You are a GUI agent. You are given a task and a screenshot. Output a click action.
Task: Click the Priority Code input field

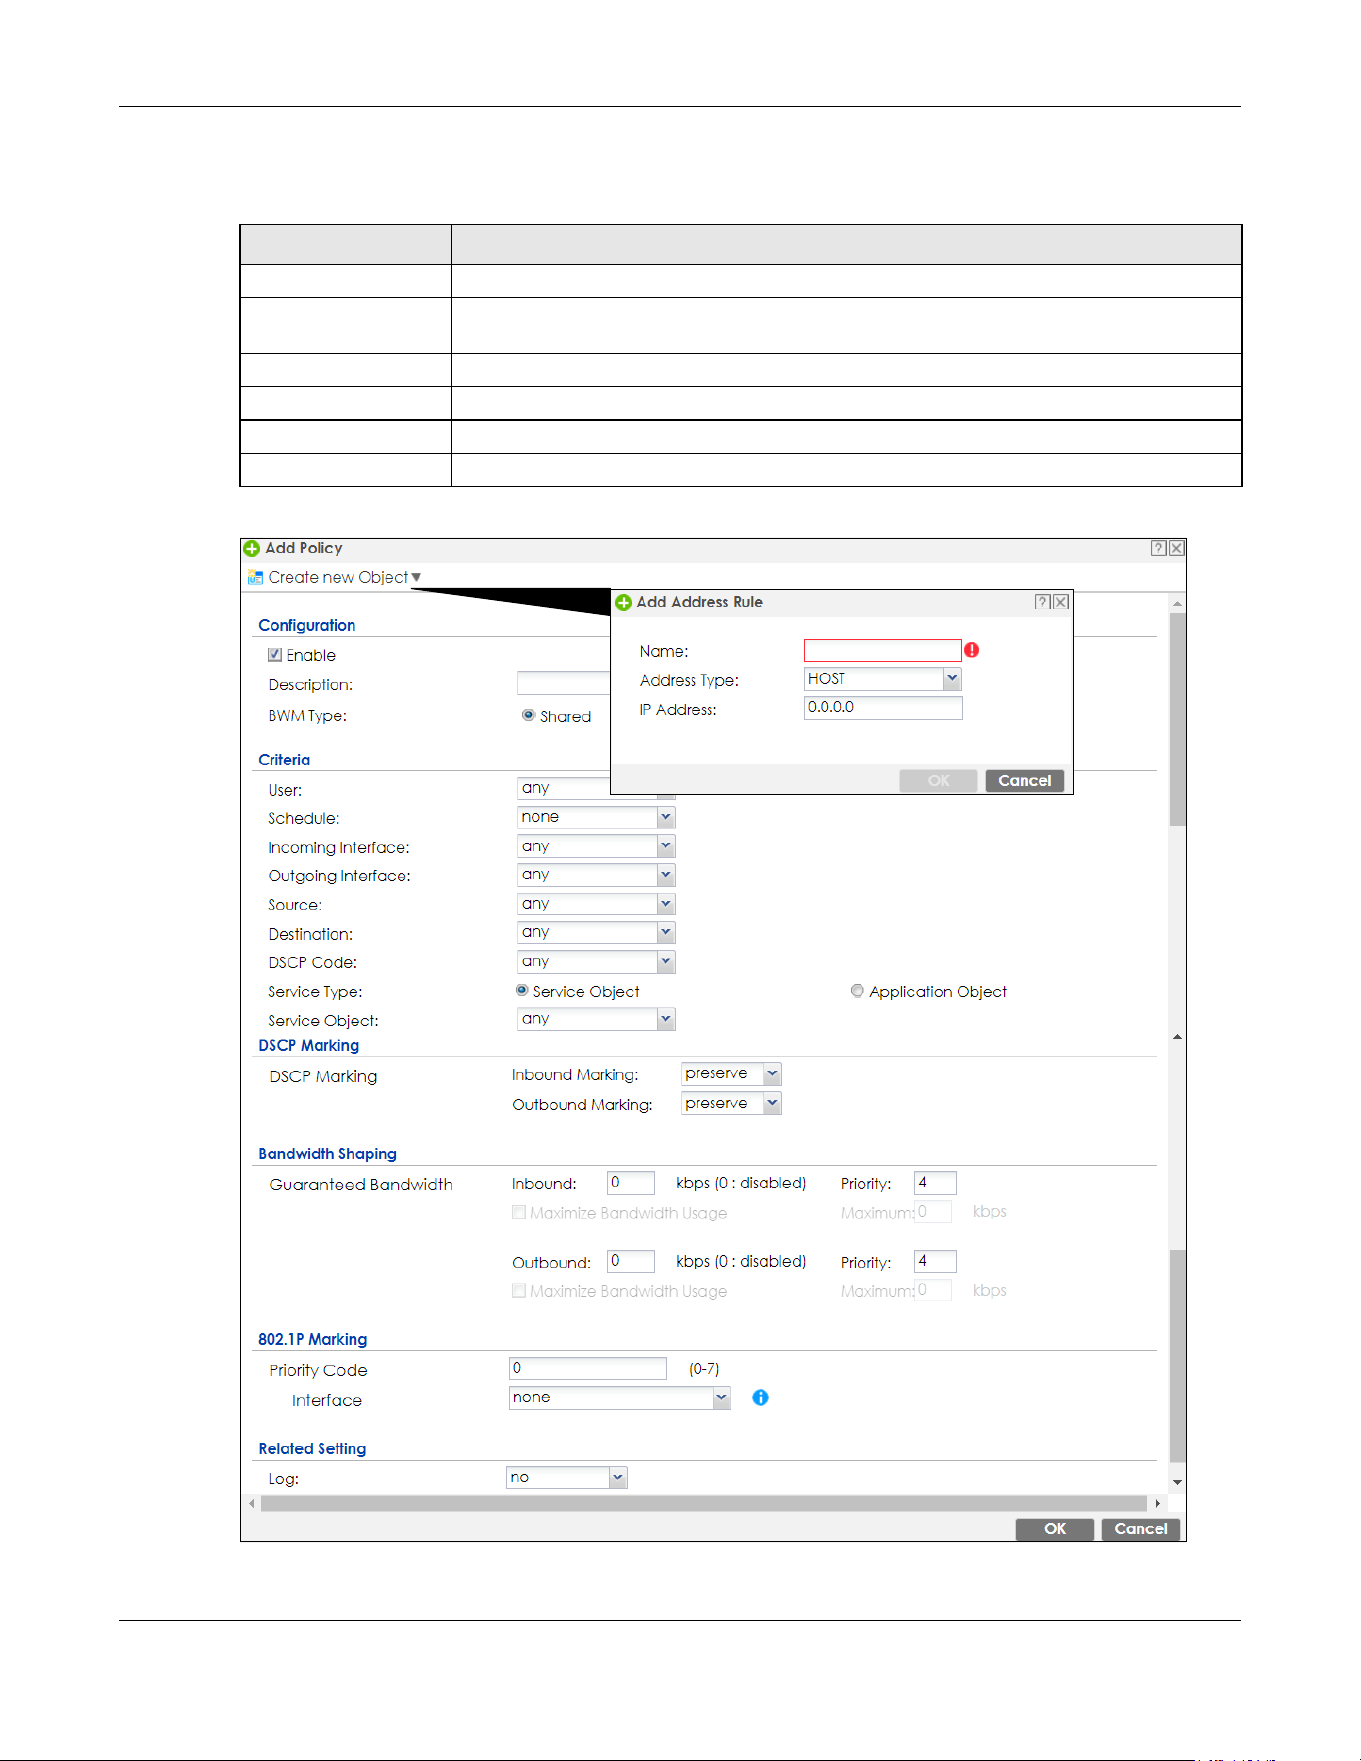click(588, 1369)
